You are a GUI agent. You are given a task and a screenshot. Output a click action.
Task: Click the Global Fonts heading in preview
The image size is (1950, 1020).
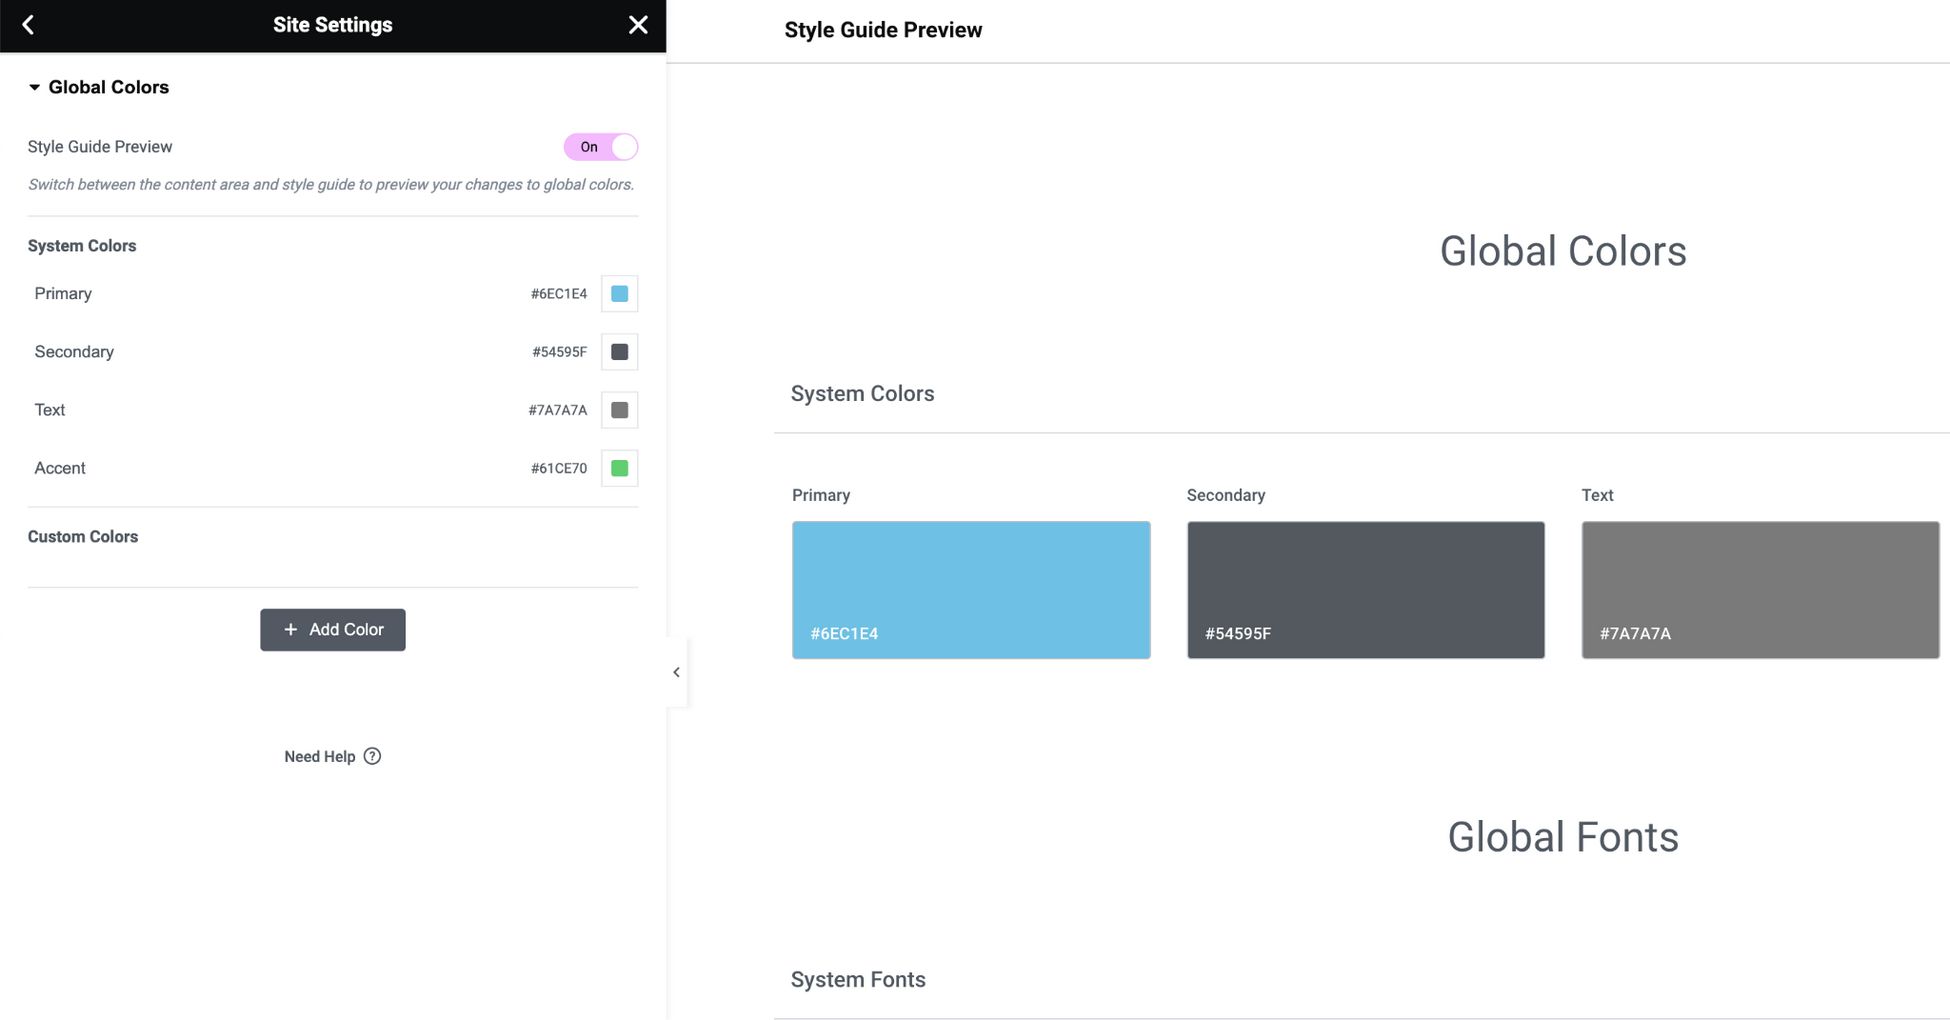1563,837
